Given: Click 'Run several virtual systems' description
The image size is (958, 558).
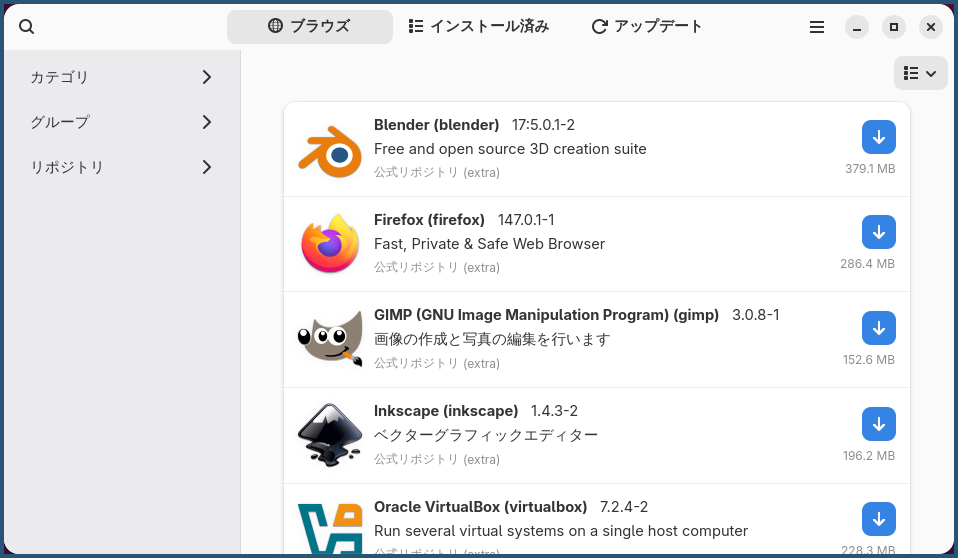Looking at the screenshot, I should point(561,530).
